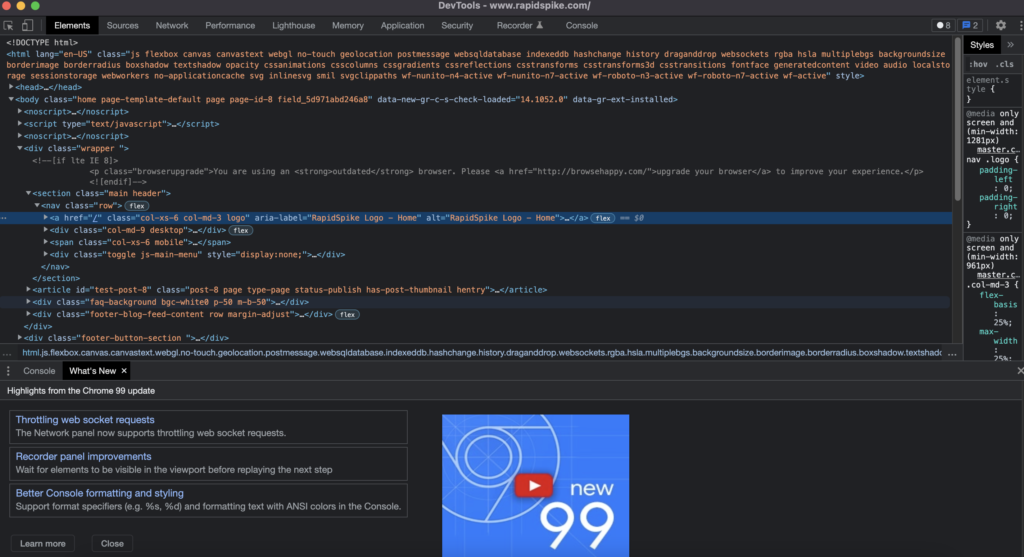Click macOS yellow minimize window button
Image resolution: width=1024 pixels, height=557 pixels.
pyautogui.click(x=21, y=6)
